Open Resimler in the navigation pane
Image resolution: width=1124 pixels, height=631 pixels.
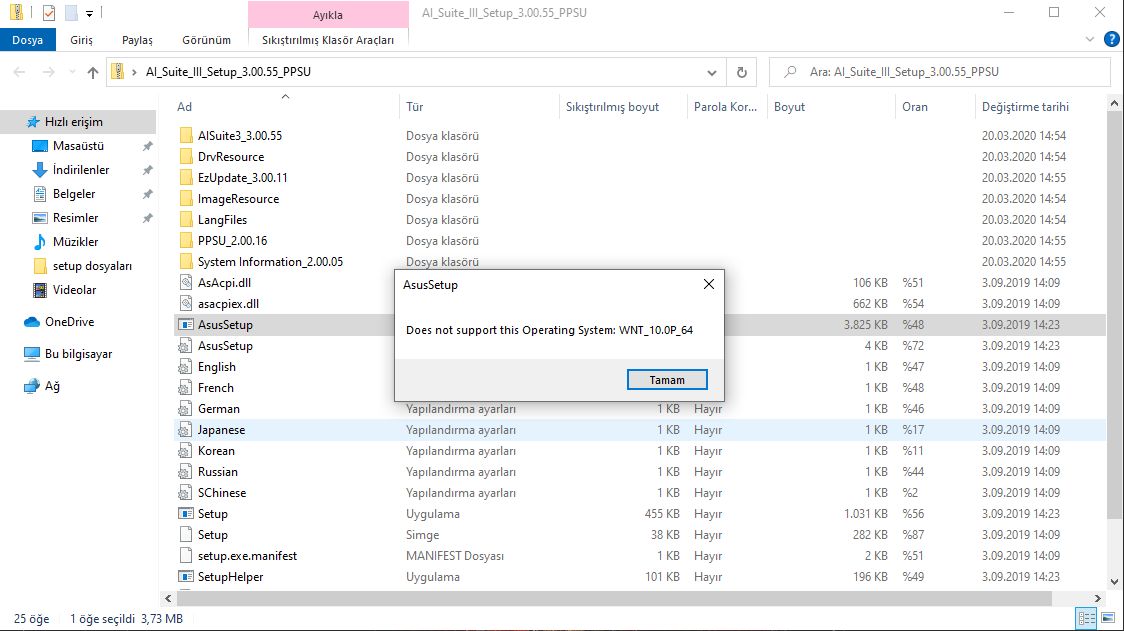(x=75, y=218)
